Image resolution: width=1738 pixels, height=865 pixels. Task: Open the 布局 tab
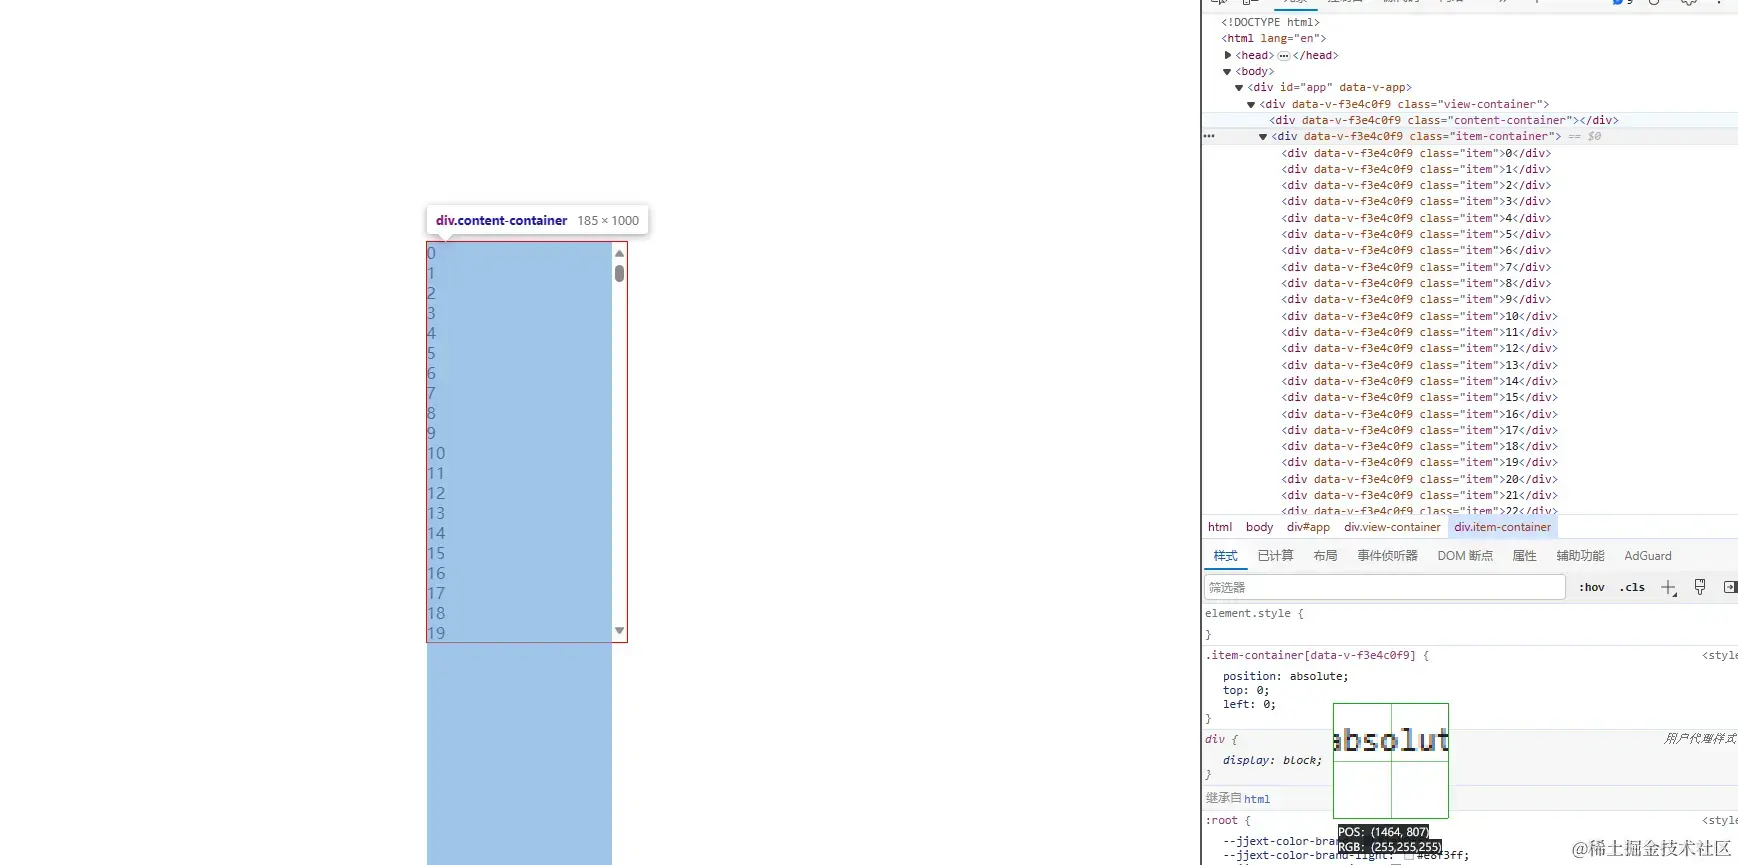point(1325,556)
